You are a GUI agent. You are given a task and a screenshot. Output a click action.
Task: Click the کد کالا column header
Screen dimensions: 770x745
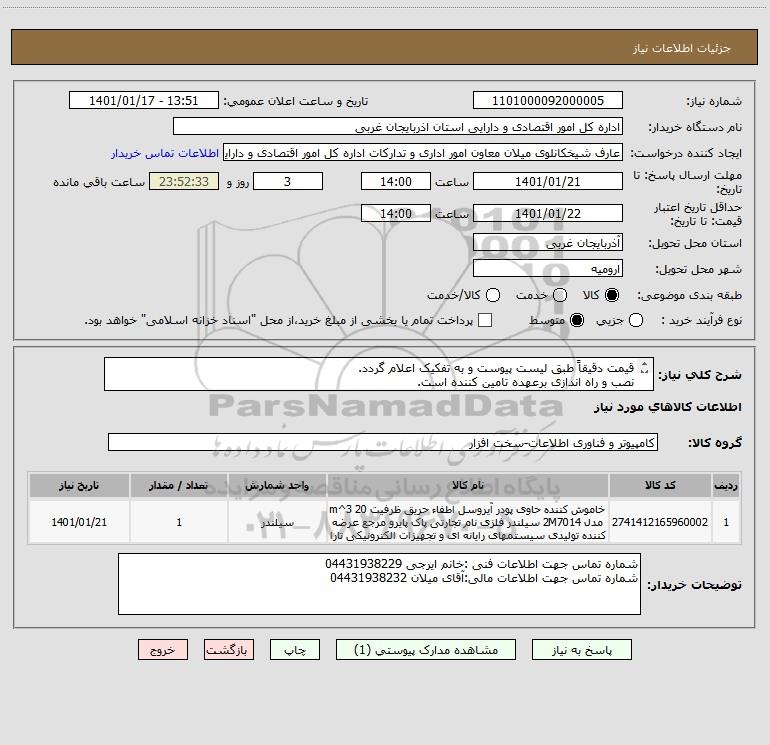[660, 485]
